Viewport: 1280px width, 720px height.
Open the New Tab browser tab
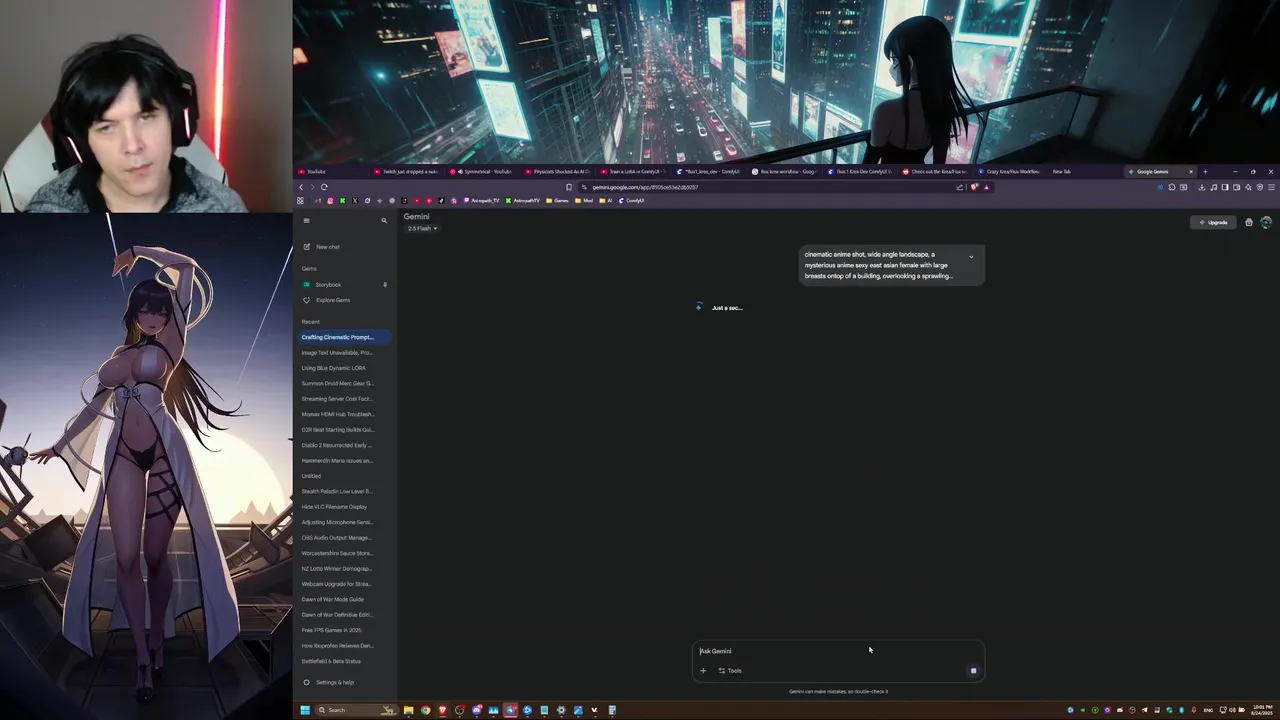(1085, 171)
